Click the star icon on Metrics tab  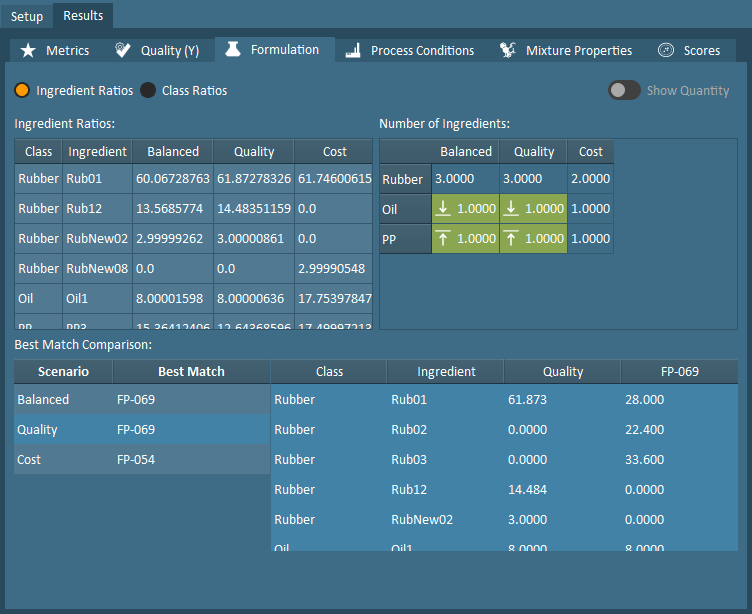(x=28, y=50)
